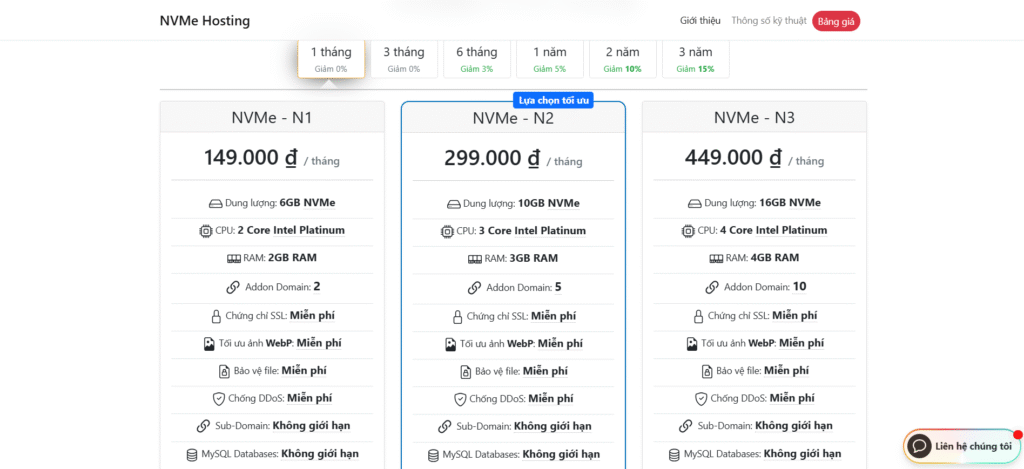1024x469 pixels.
Task: Click the MySQL database icon in NVMe - N2
Action: [x=433, y=454]
